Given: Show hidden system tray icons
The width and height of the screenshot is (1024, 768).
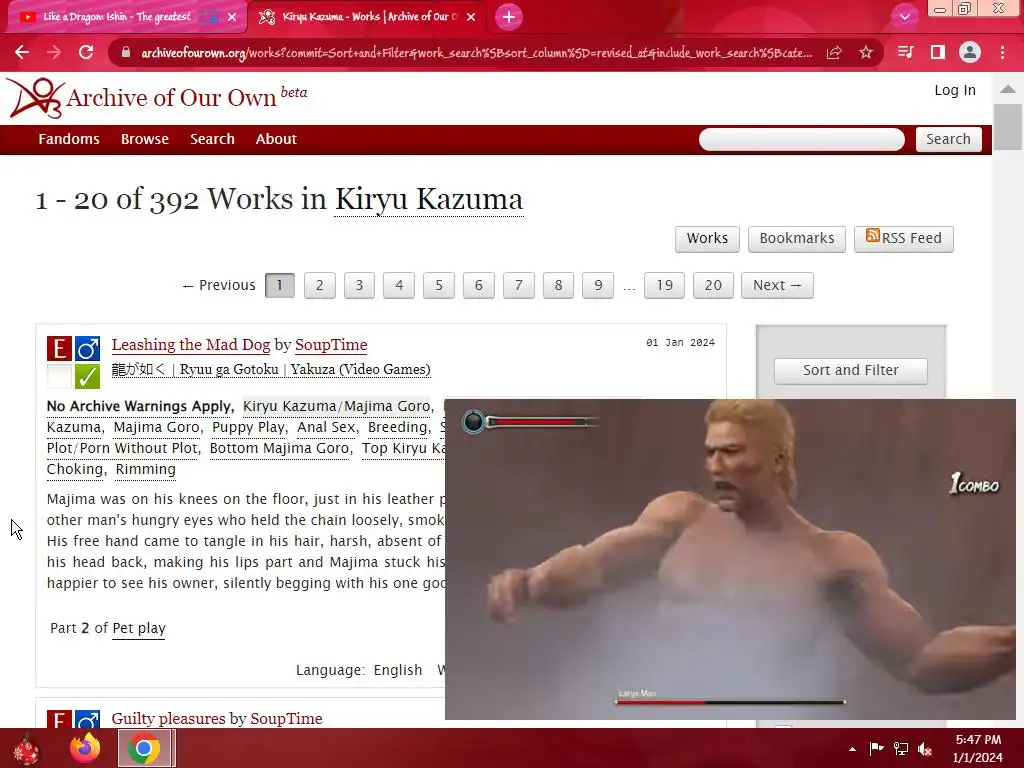Looking at the screenshot, I should pyautogui.click(x=852, y=749).
